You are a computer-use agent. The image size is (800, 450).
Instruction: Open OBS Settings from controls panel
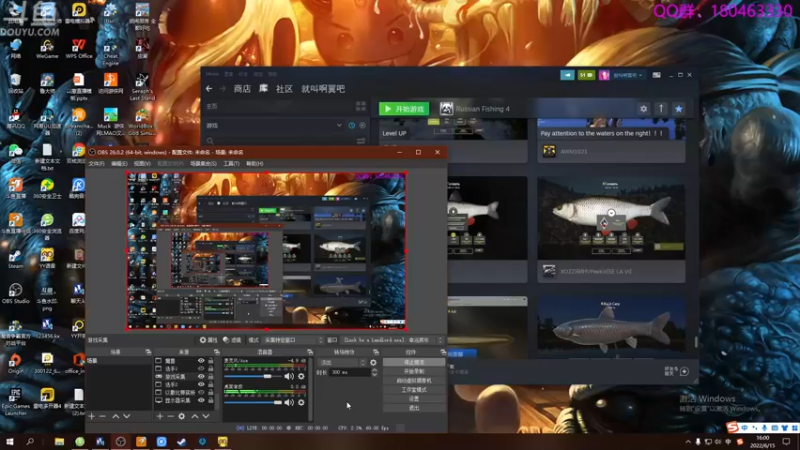(414, 399)
